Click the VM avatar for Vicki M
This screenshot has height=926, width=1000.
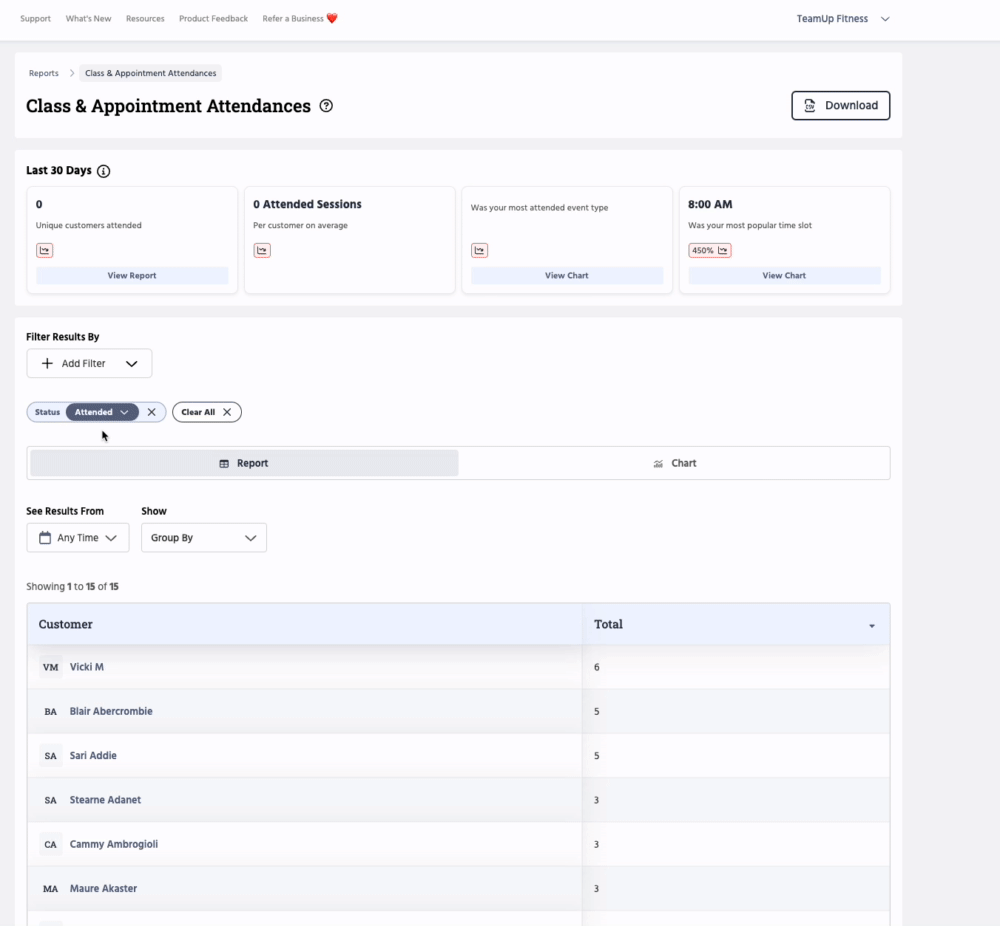click(50, 667)
